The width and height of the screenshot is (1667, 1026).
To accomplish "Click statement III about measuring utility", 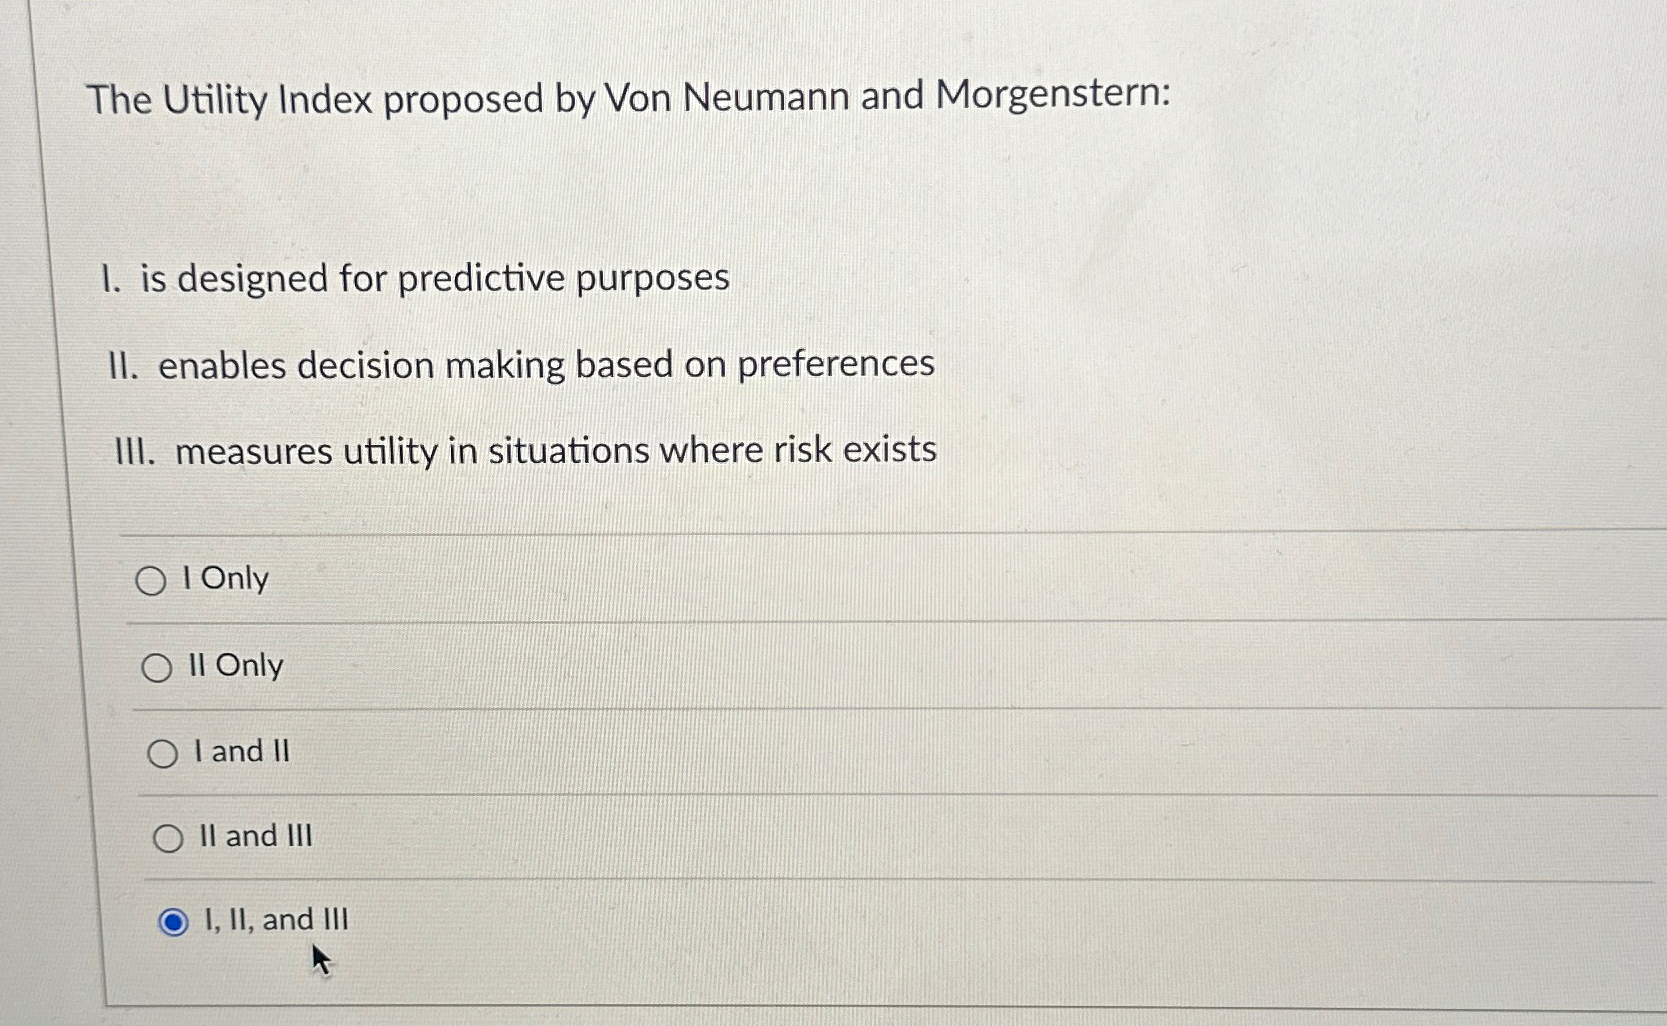I will 521,450.
